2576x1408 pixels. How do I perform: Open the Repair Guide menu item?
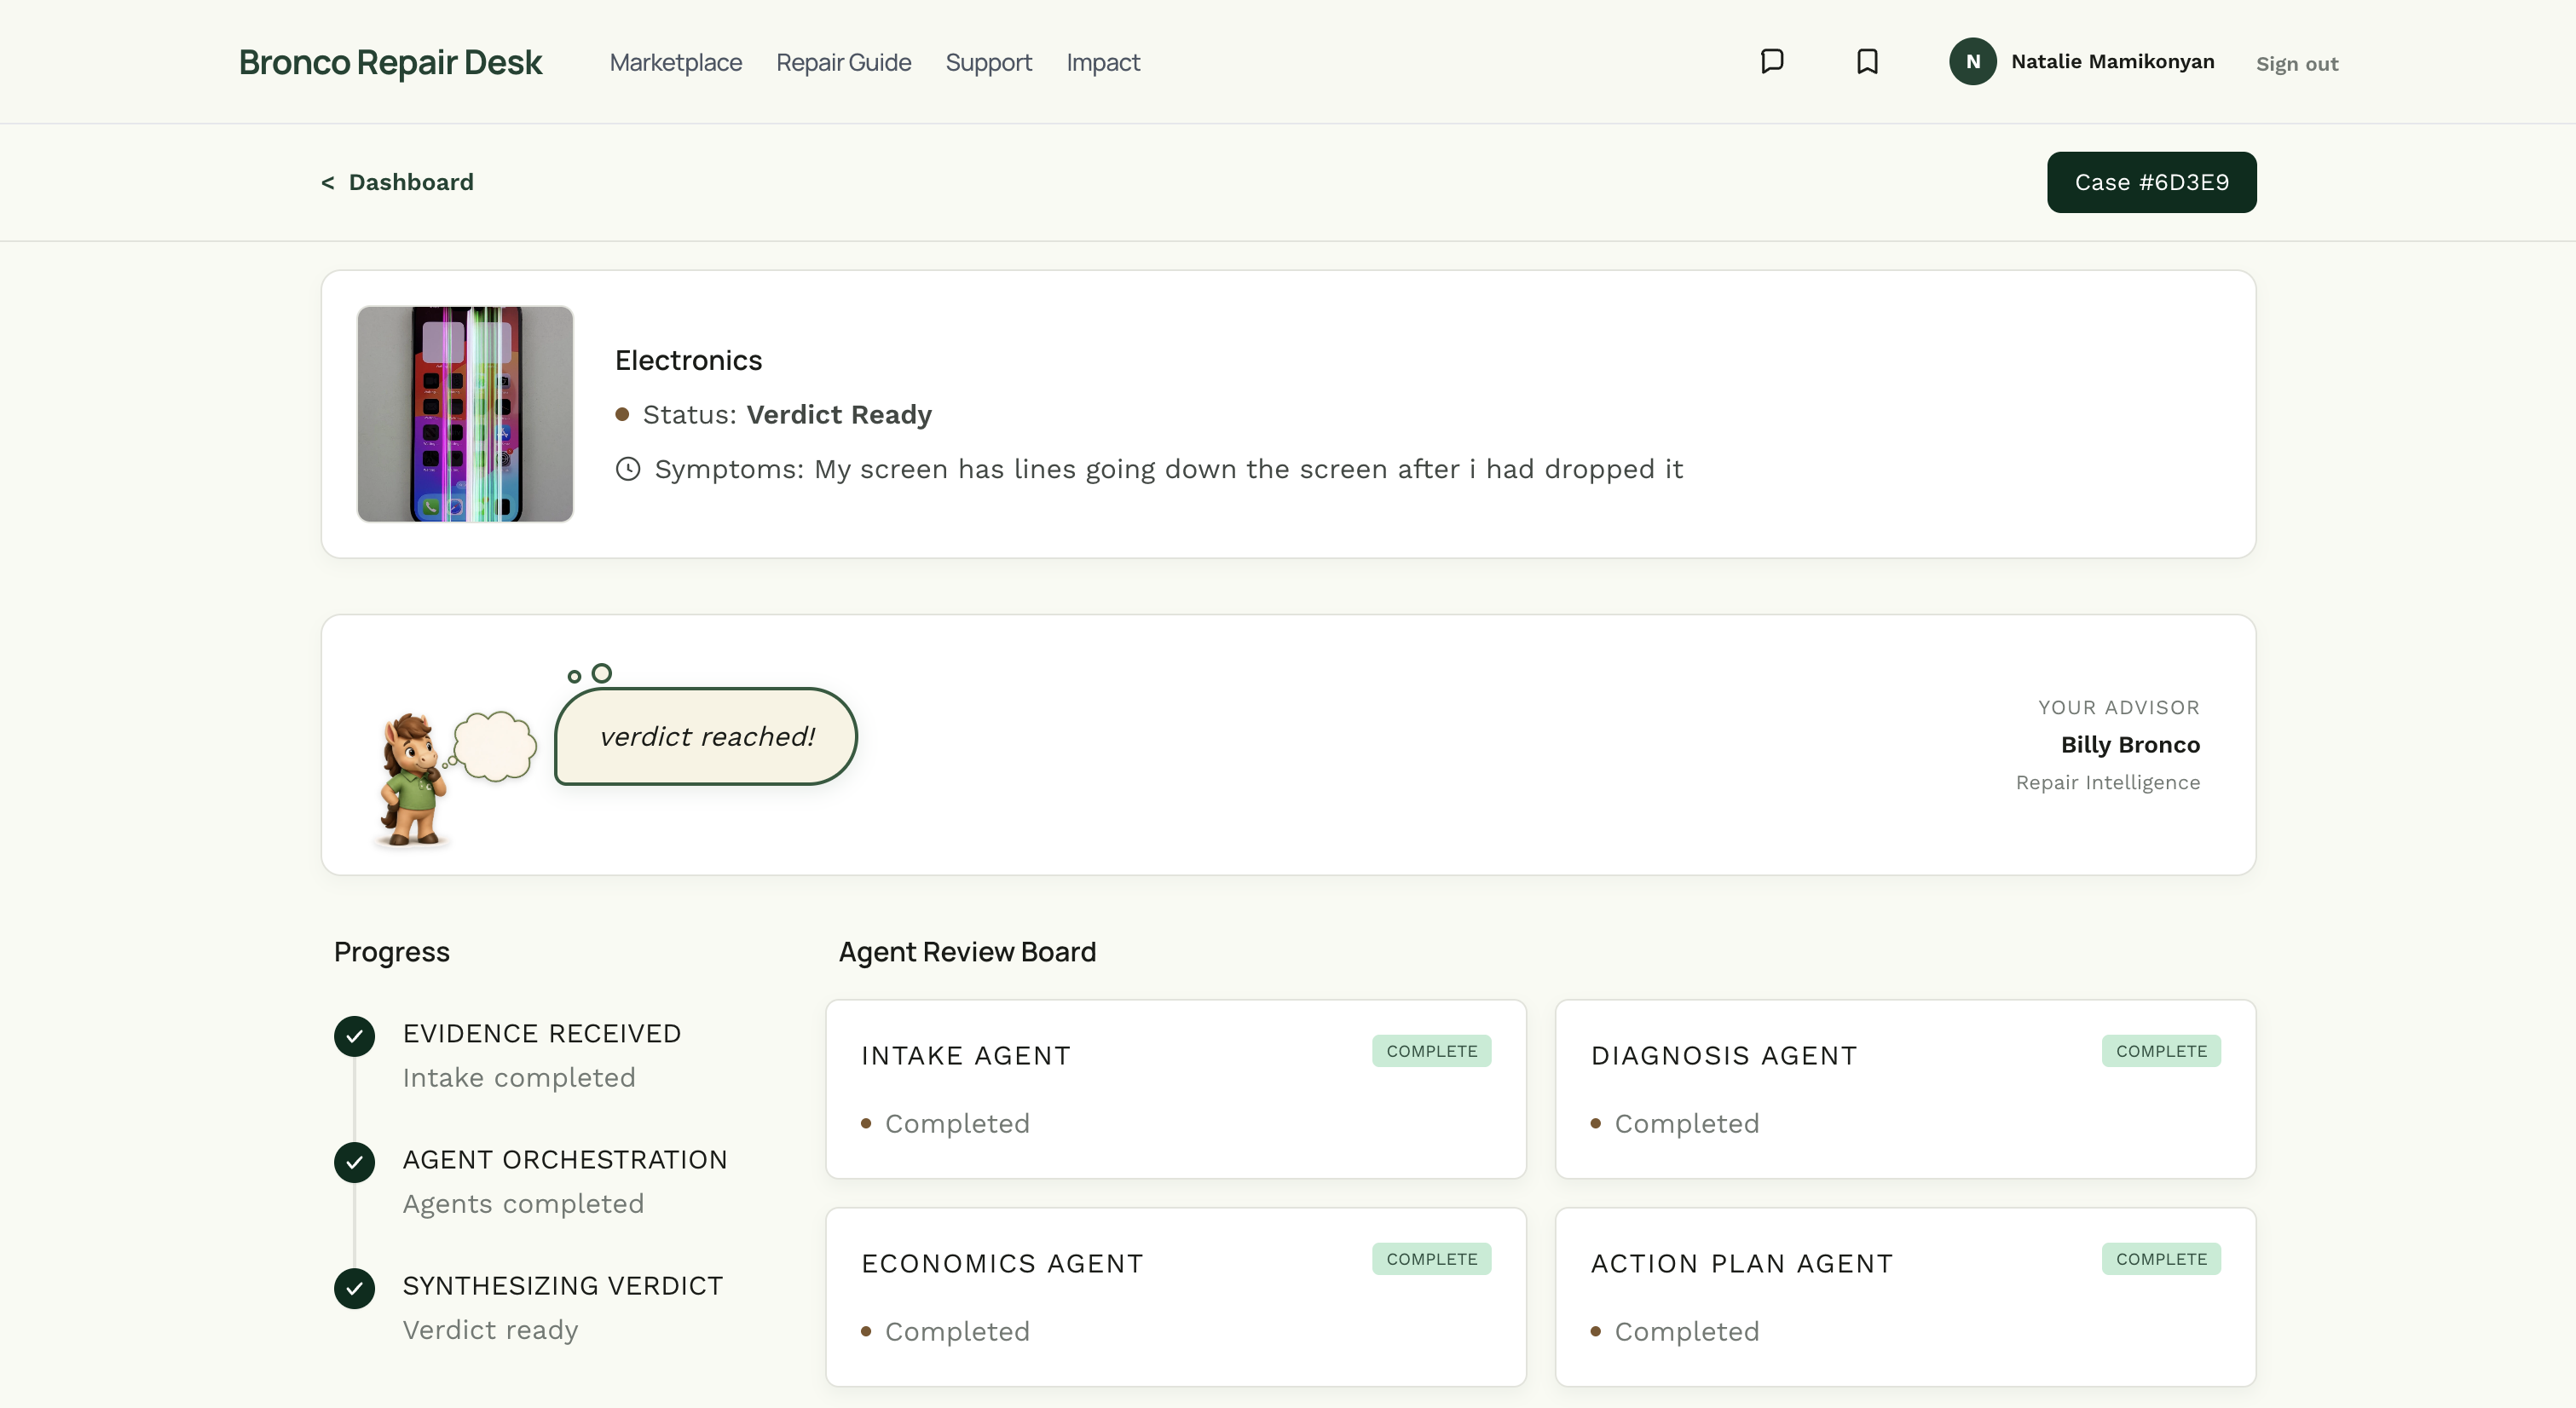[843, 62]
